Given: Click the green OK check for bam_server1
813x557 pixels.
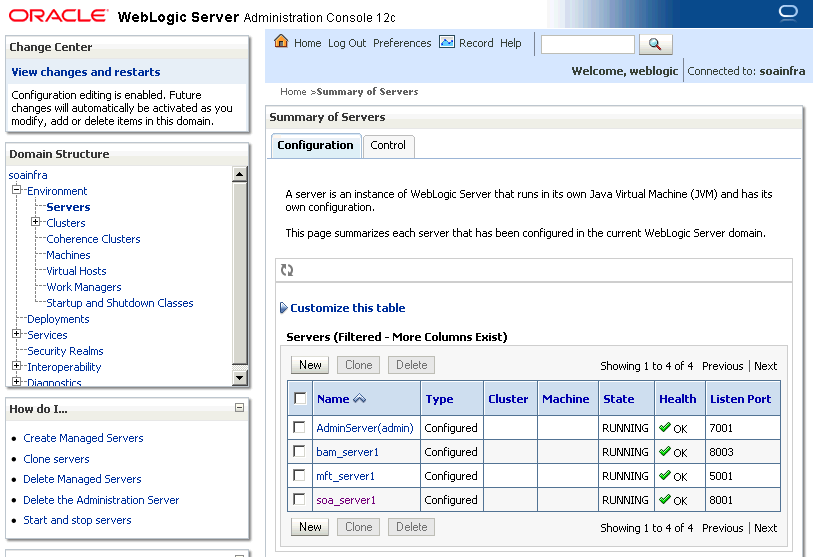Looking at the screenshot, I should pos(665,451).
